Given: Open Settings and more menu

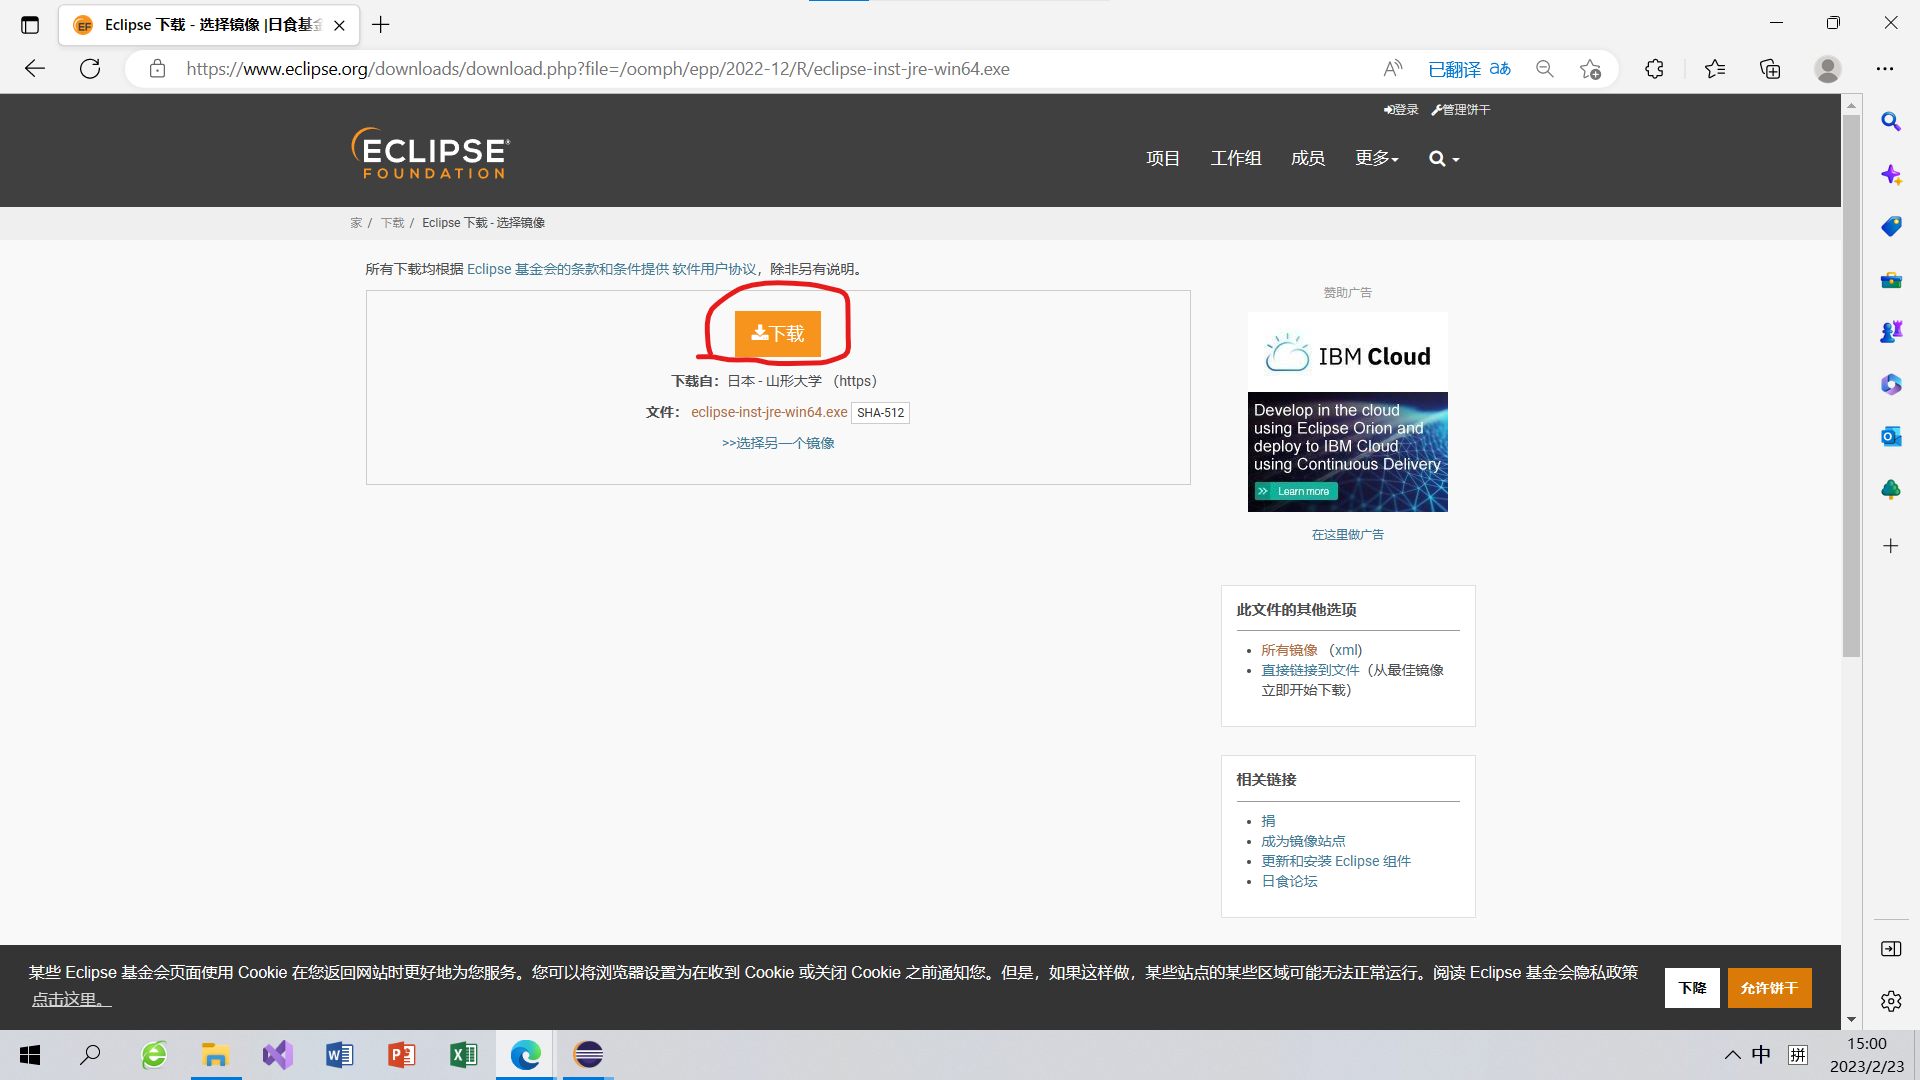Looking at the screenshot, I should [1885, 69].
